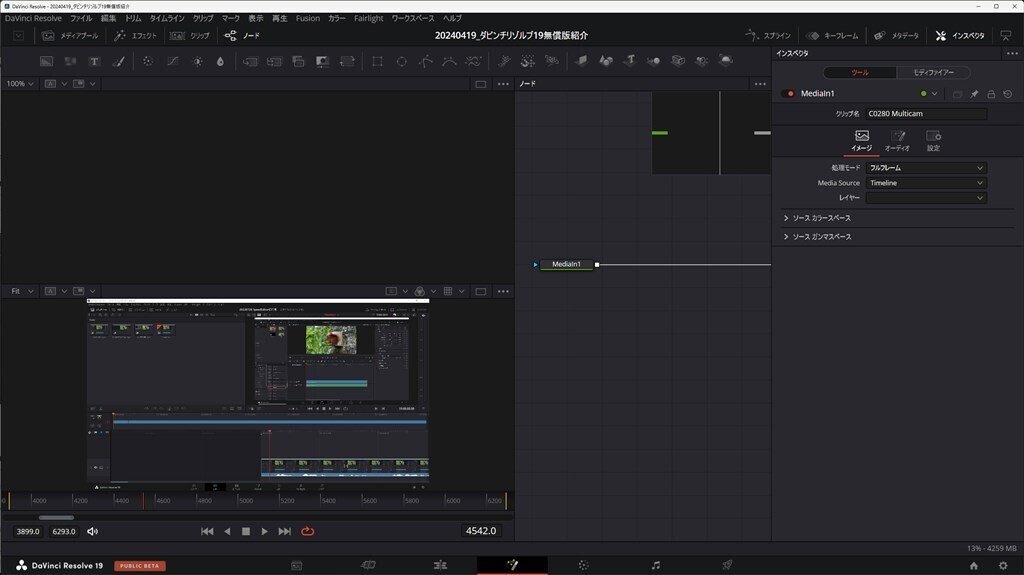The height and width of the screenshot is (575, 1024).
Task: Stop playback
Action: pyautogui.click(x=246, y=532)
